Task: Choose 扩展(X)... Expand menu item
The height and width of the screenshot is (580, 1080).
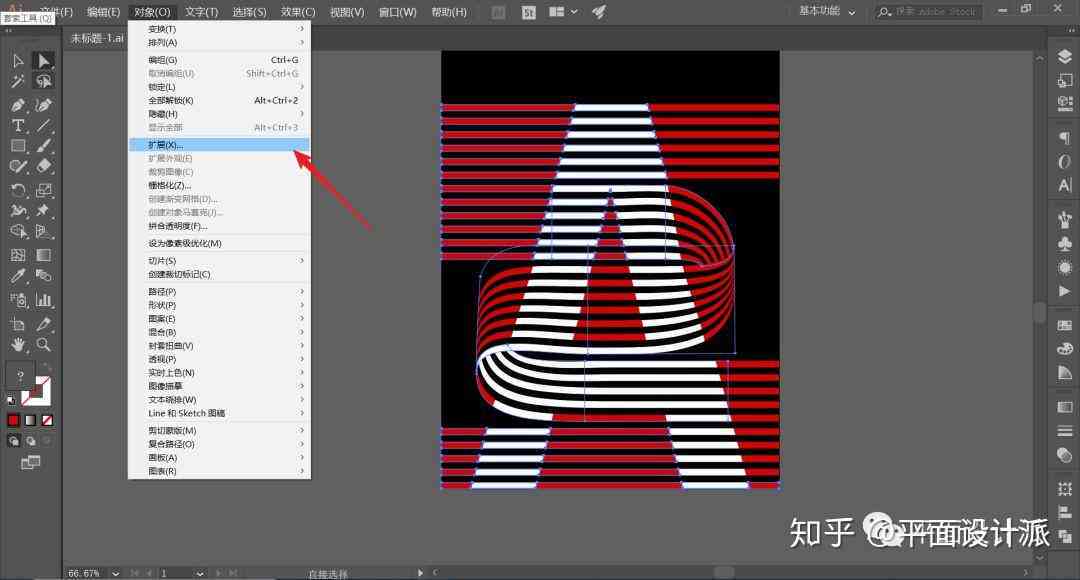Action: click(219, 145)
